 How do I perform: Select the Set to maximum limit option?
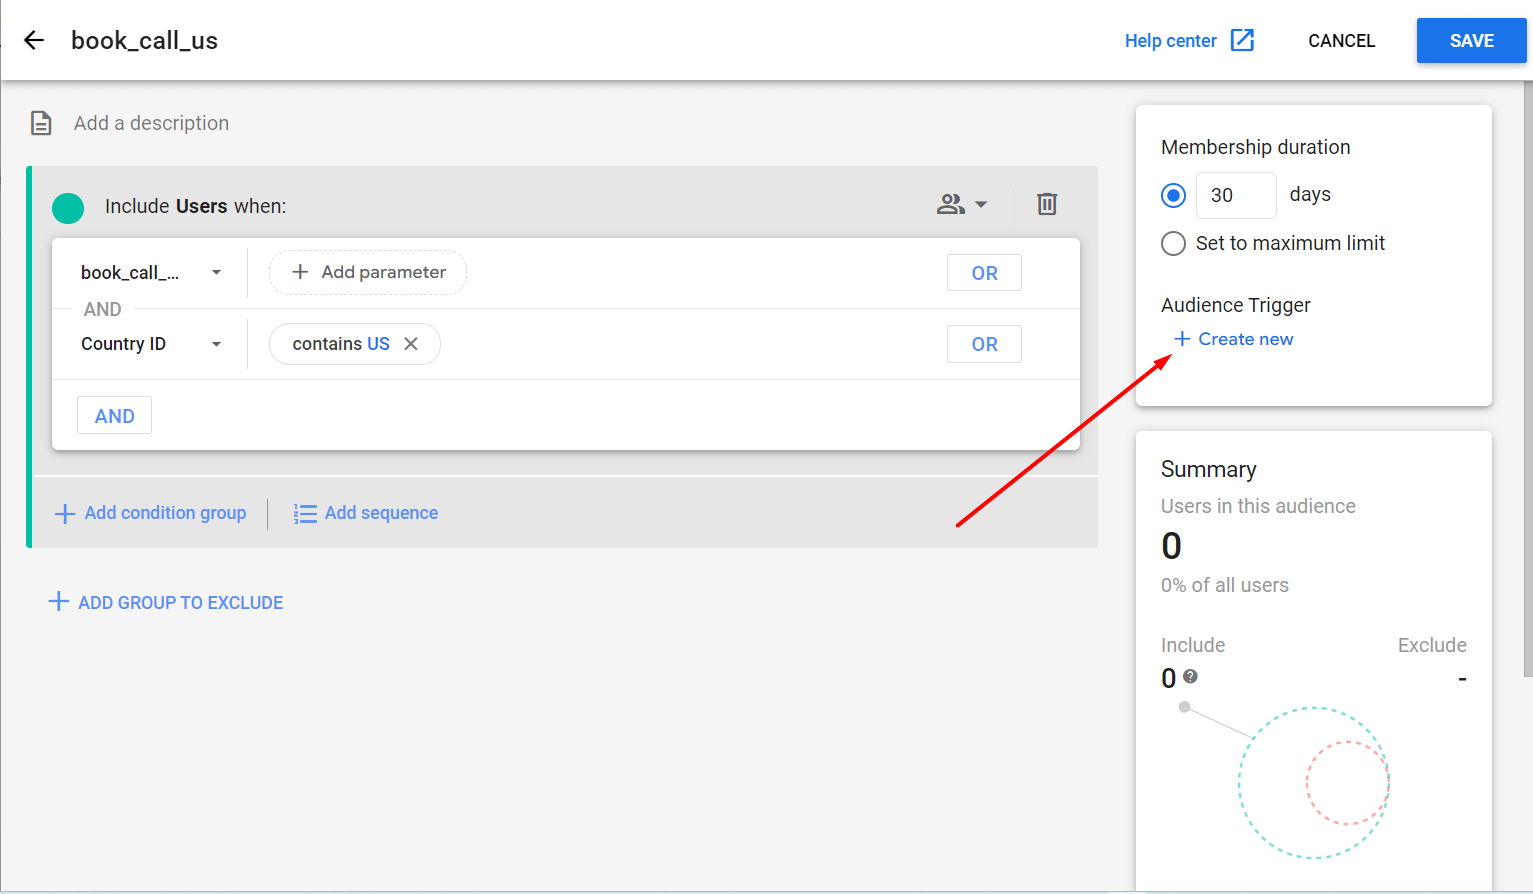click(x=1173, y=243)
